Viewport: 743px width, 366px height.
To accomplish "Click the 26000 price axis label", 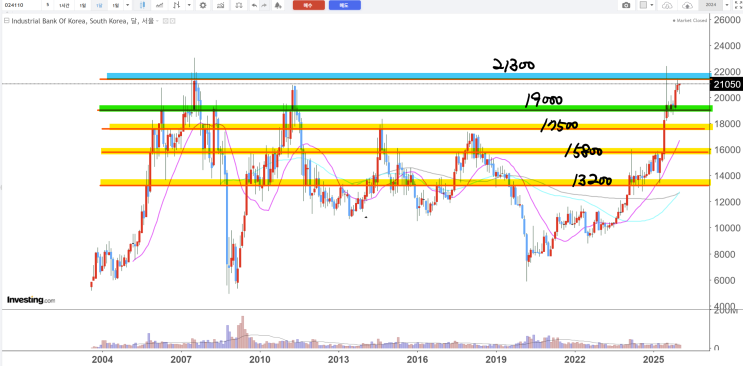I will point(726,20).
